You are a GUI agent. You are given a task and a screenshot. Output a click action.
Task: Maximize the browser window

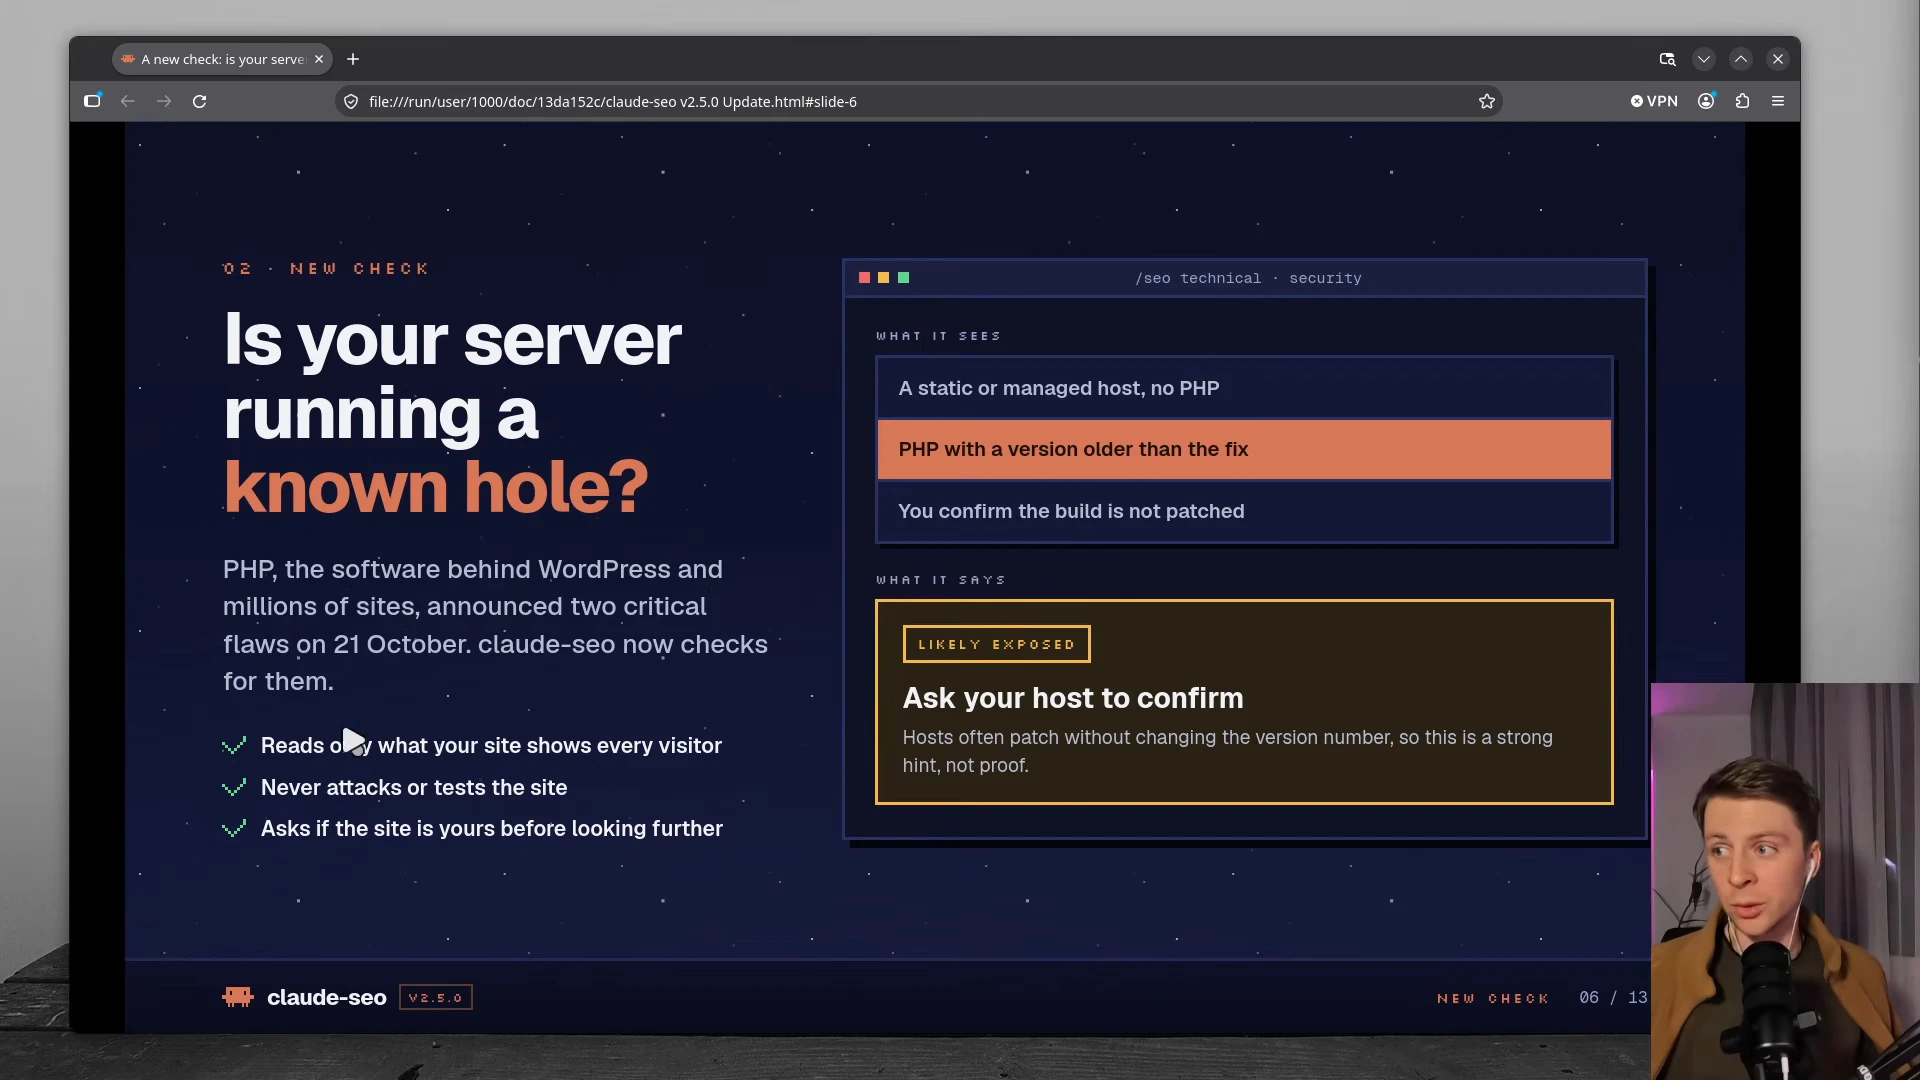pos(1741,59)
